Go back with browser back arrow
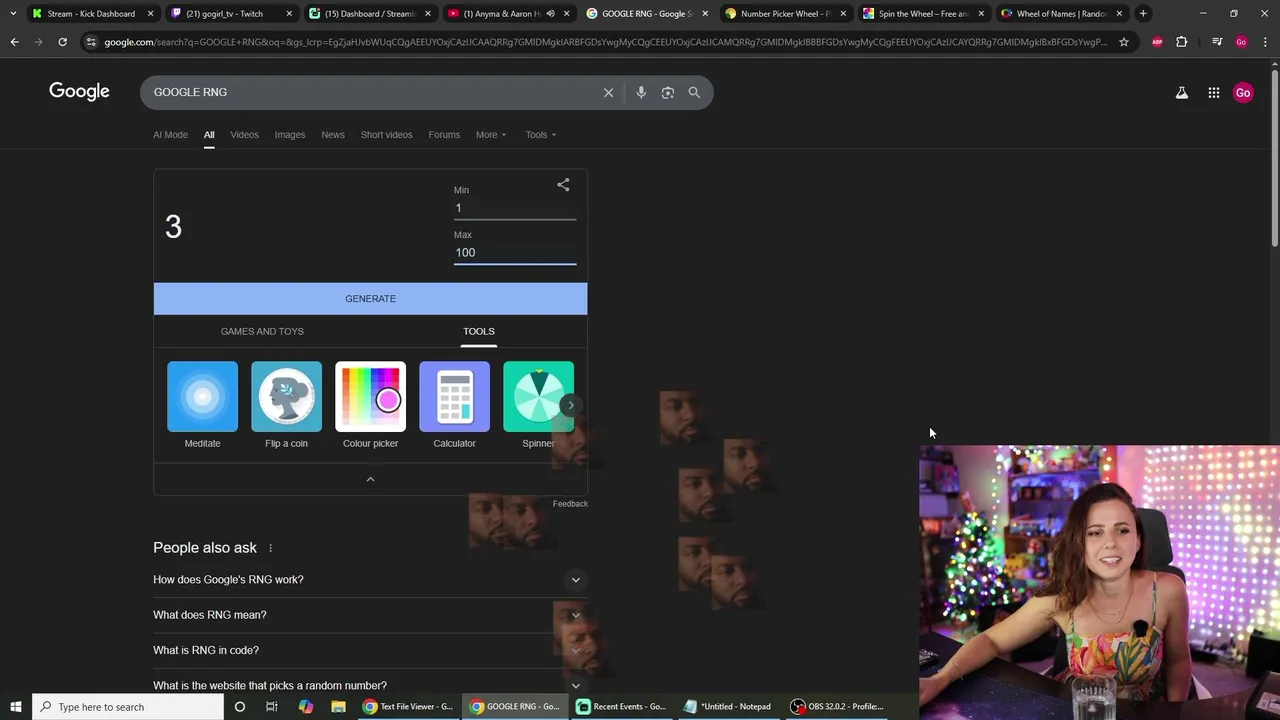1280x720 pixels. tap(14, 42)
